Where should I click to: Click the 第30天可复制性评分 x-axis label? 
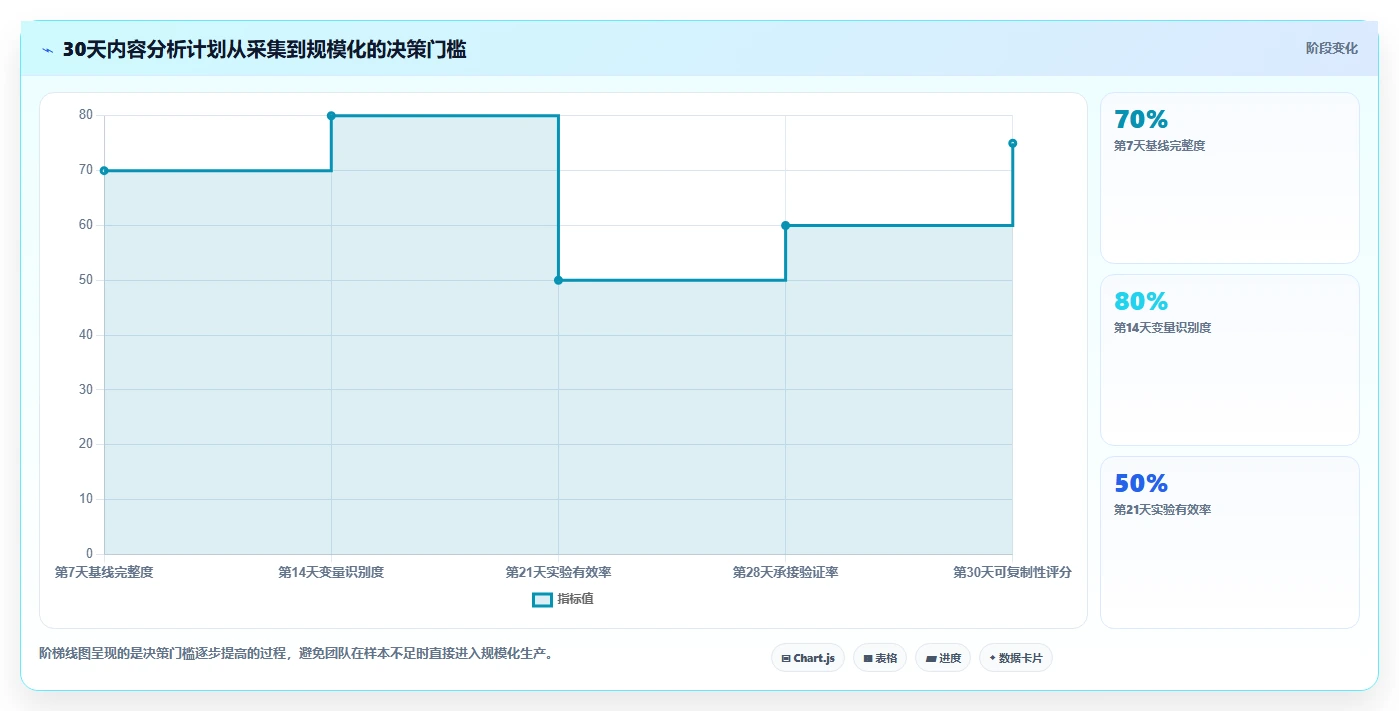1012,573
